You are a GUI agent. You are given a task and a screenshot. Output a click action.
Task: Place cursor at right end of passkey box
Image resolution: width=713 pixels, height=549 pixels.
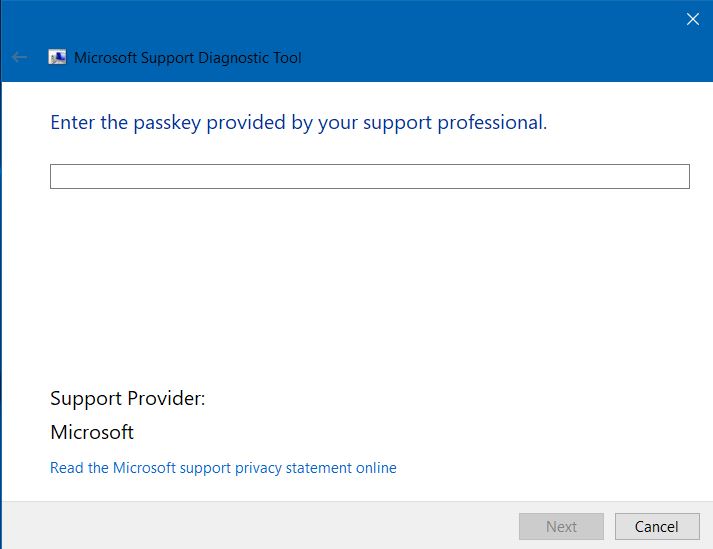pos(684,176)
